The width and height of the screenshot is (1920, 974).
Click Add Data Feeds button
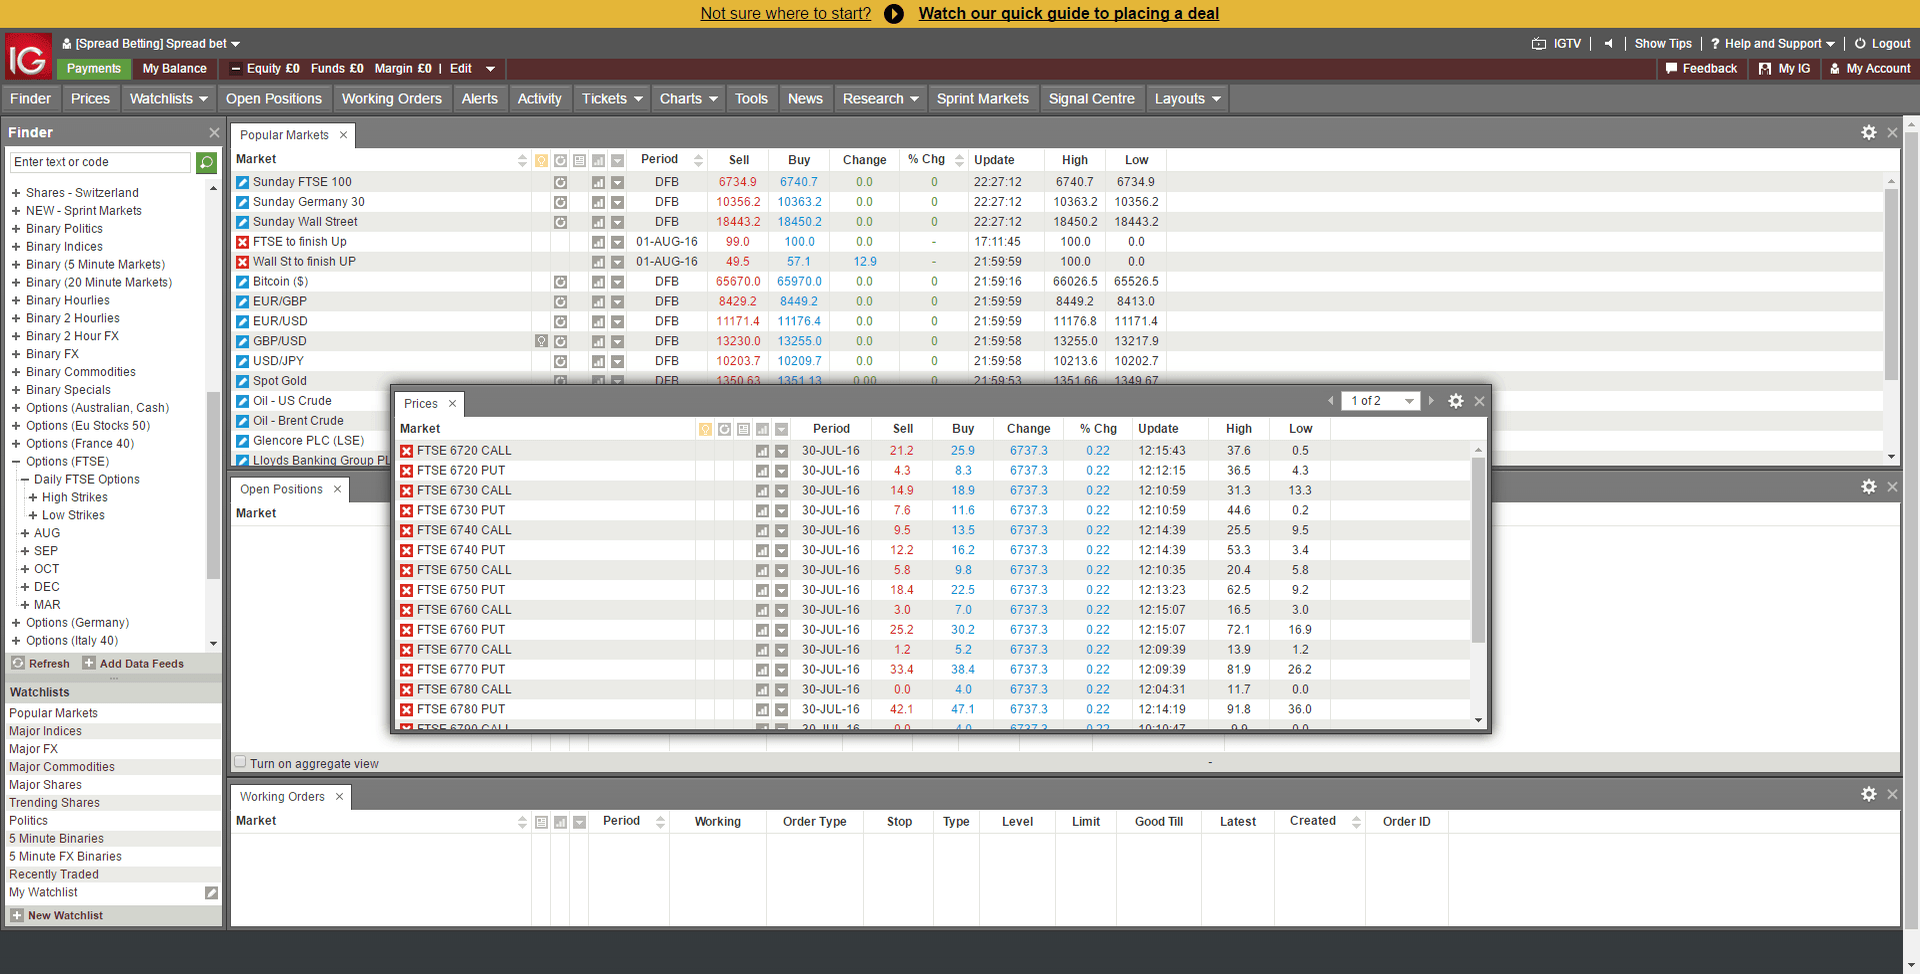click(x=133, y=663)
